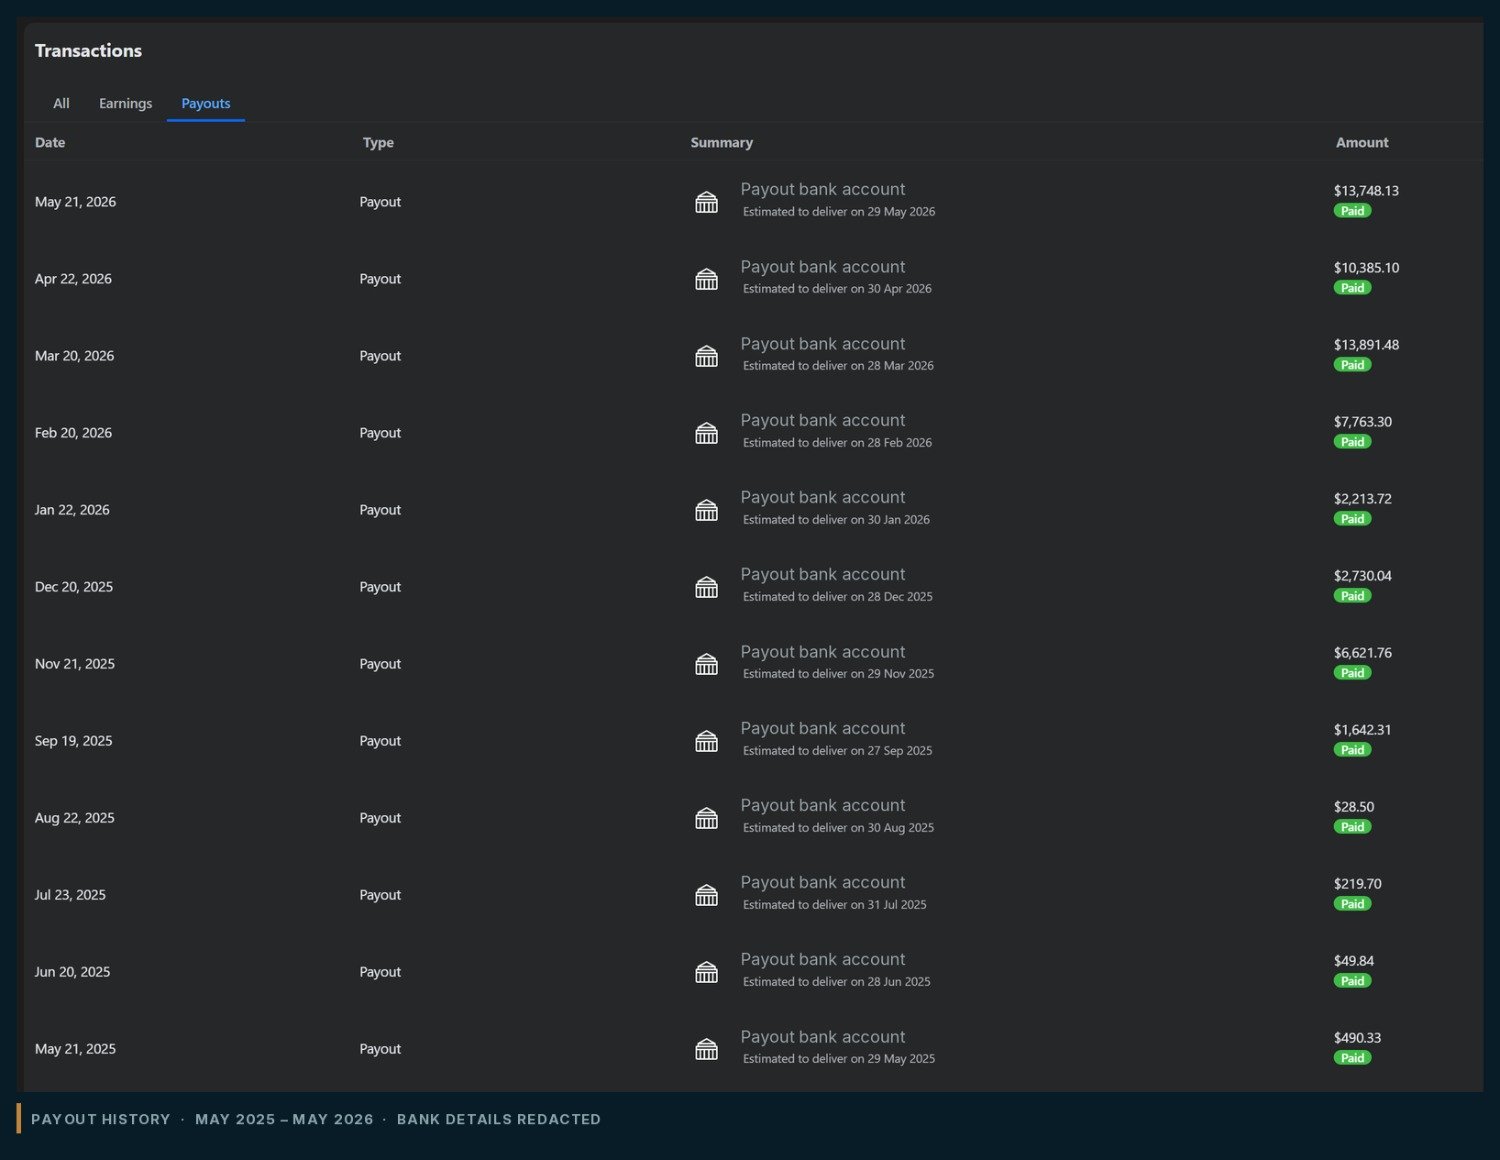The width and height of the screenshot is (1500, 1160).
Task: Click bank icon beside Nov 21, 2025 payout
Action: pyautogui.click(x=706, y=664)
